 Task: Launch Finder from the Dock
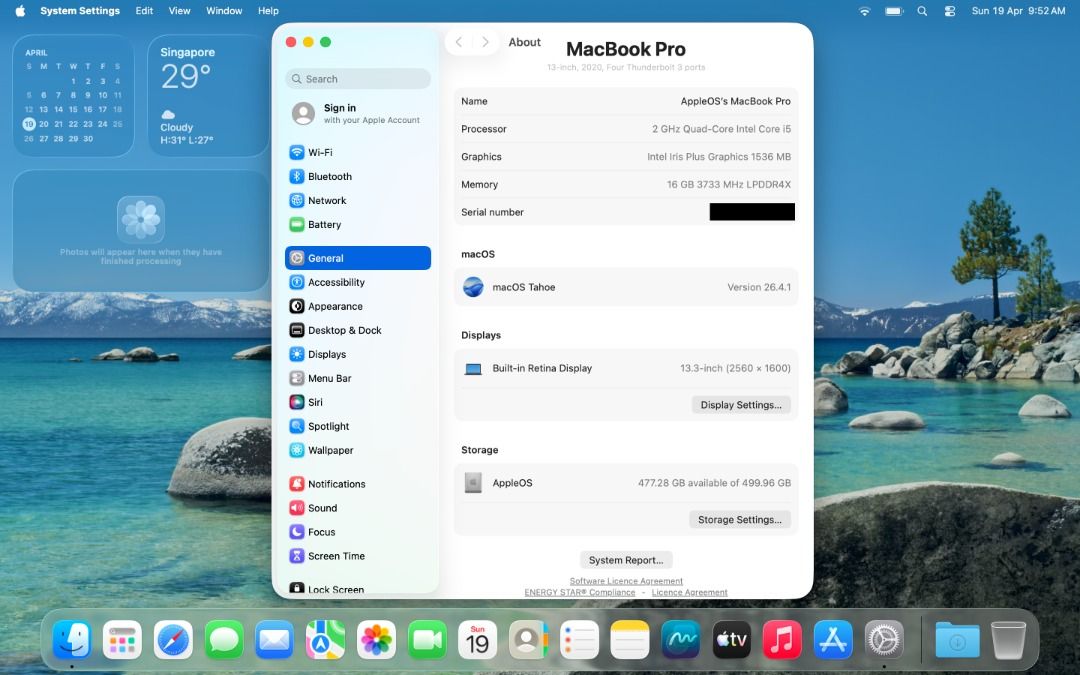click(72, 640)
